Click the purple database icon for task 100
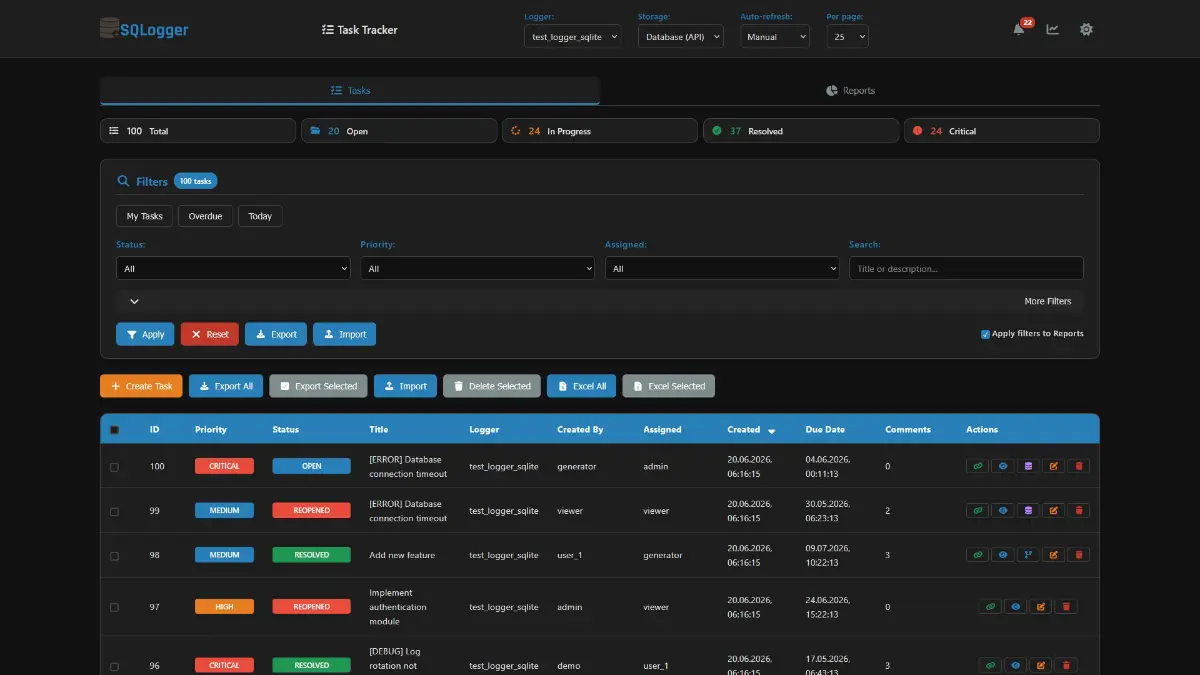1200x675 pixels. 1028,466
